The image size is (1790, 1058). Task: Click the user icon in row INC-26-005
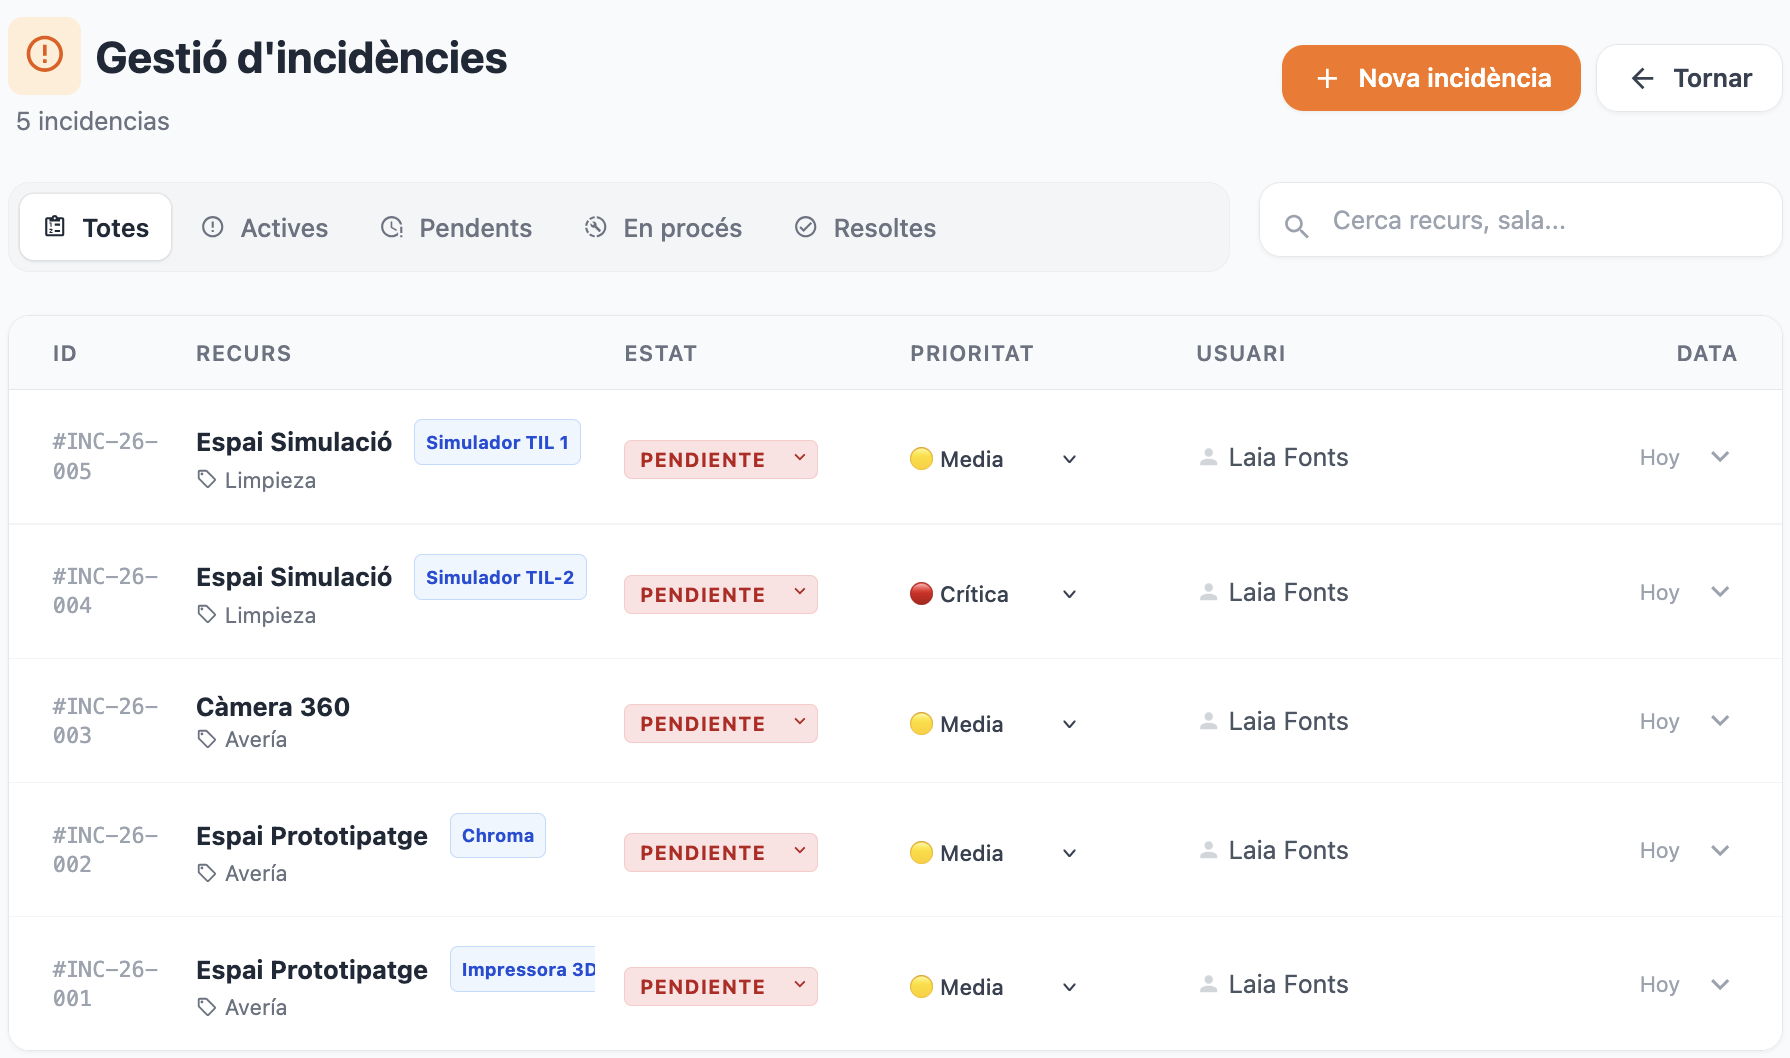tap(1208, 457)
